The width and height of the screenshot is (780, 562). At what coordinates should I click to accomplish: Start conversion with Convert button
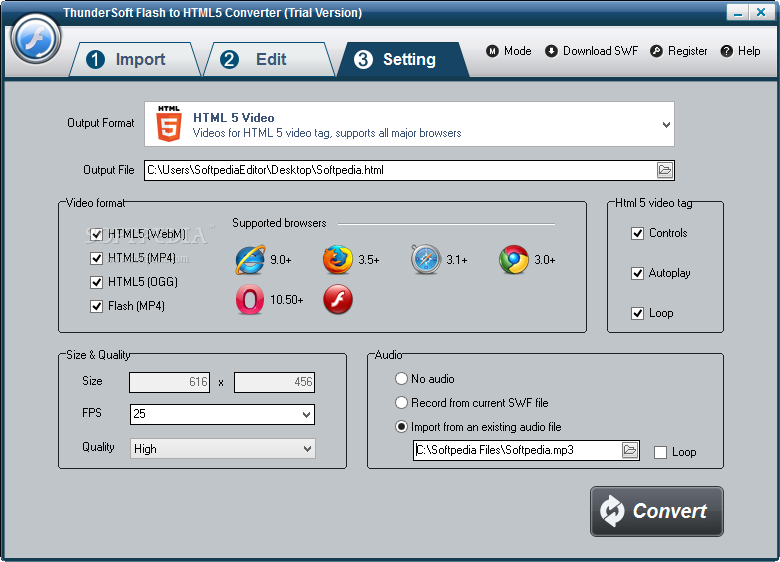[x=657, y=511]
